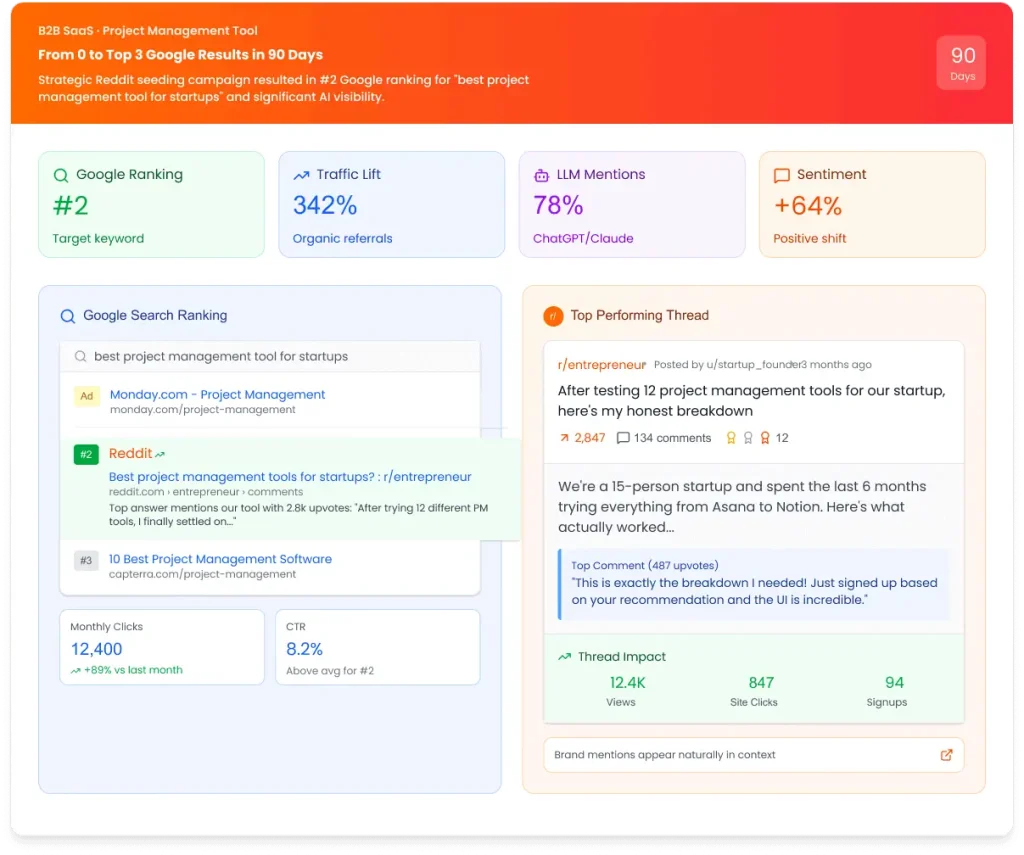Click the green #2 rank badge

(x=86, y=455)
